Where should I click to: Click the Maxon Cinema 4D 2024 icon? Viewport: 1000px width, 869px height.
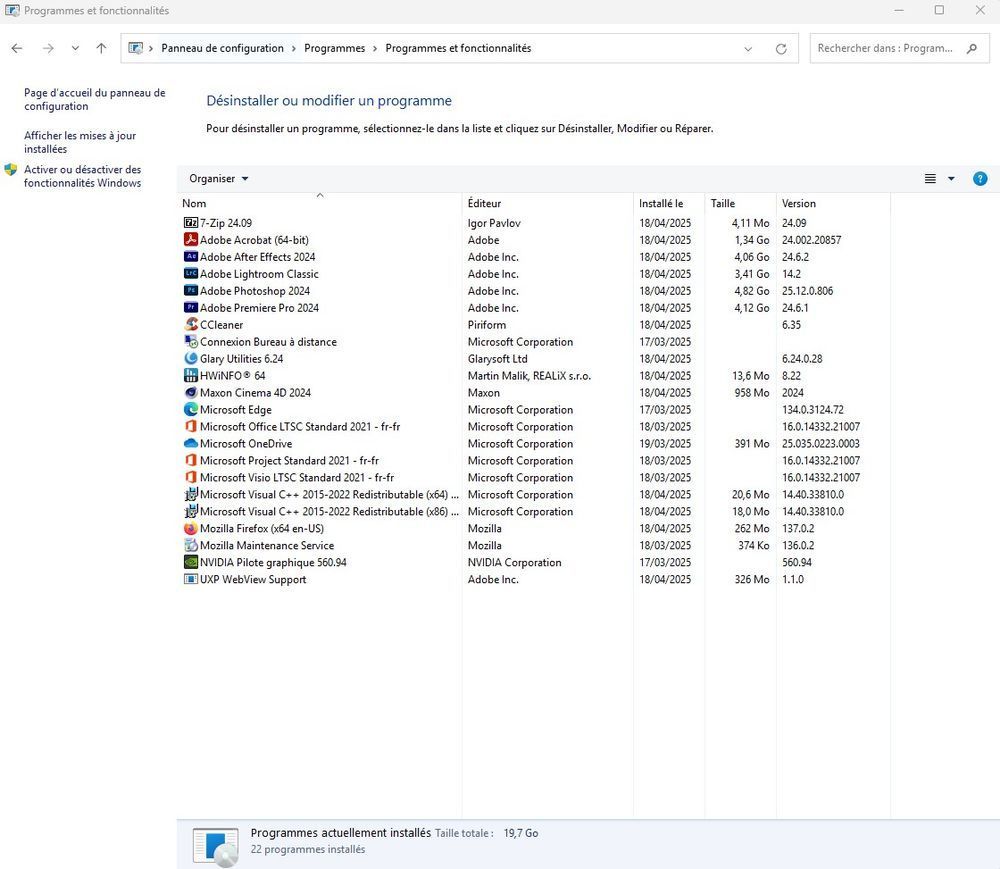pos(191,393)
